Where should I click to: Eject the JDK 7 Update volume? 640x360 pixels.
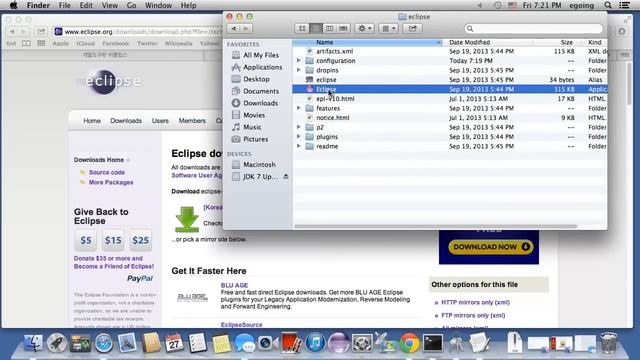tap(286, 176)
